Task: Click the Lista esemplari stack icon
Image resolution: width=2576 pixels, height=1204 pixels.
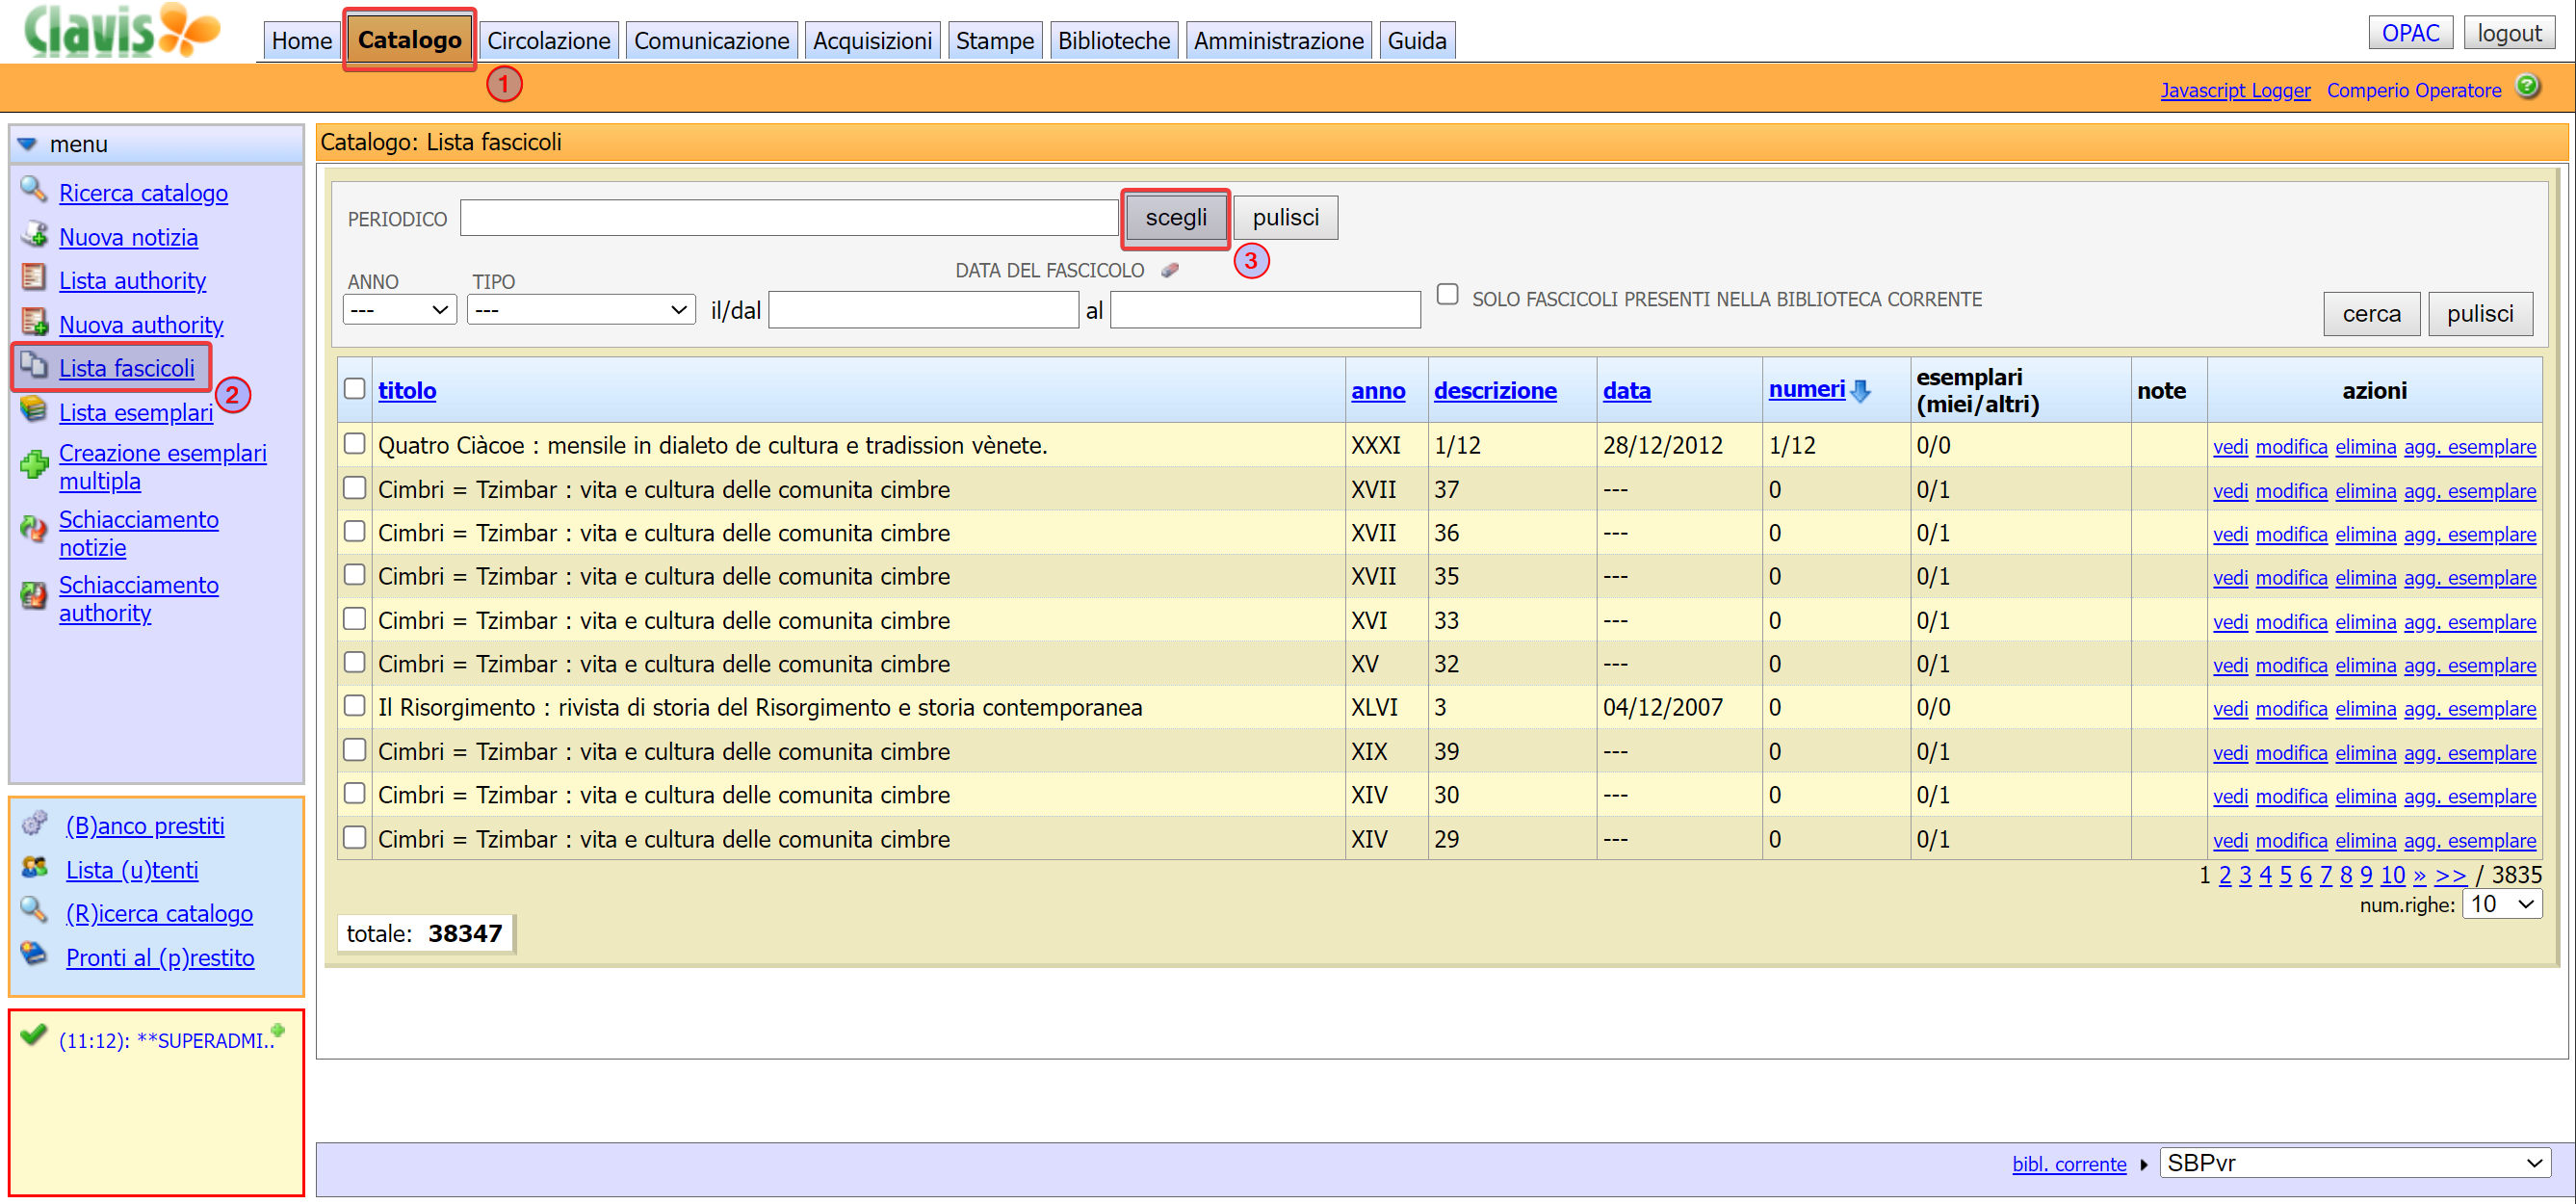Action: (x=34, y=409)
